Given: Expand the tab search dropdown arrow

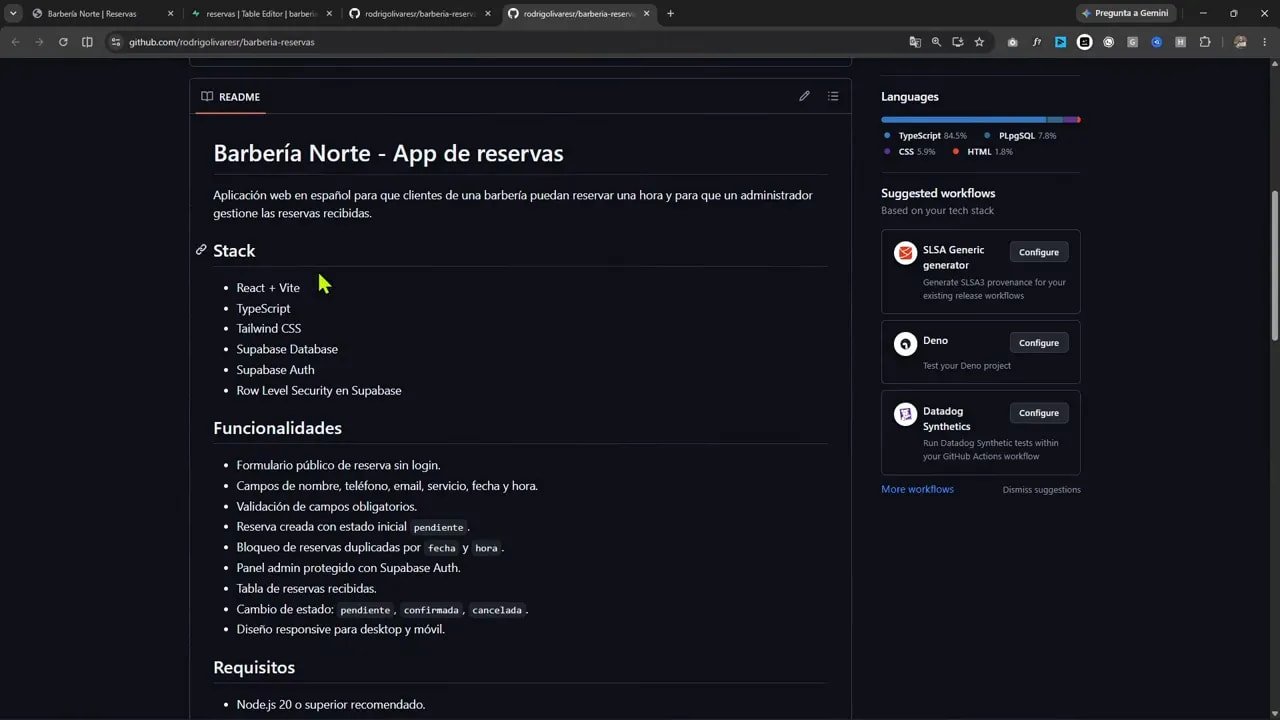Looking at the screenshot, I should tap(13, 13).
